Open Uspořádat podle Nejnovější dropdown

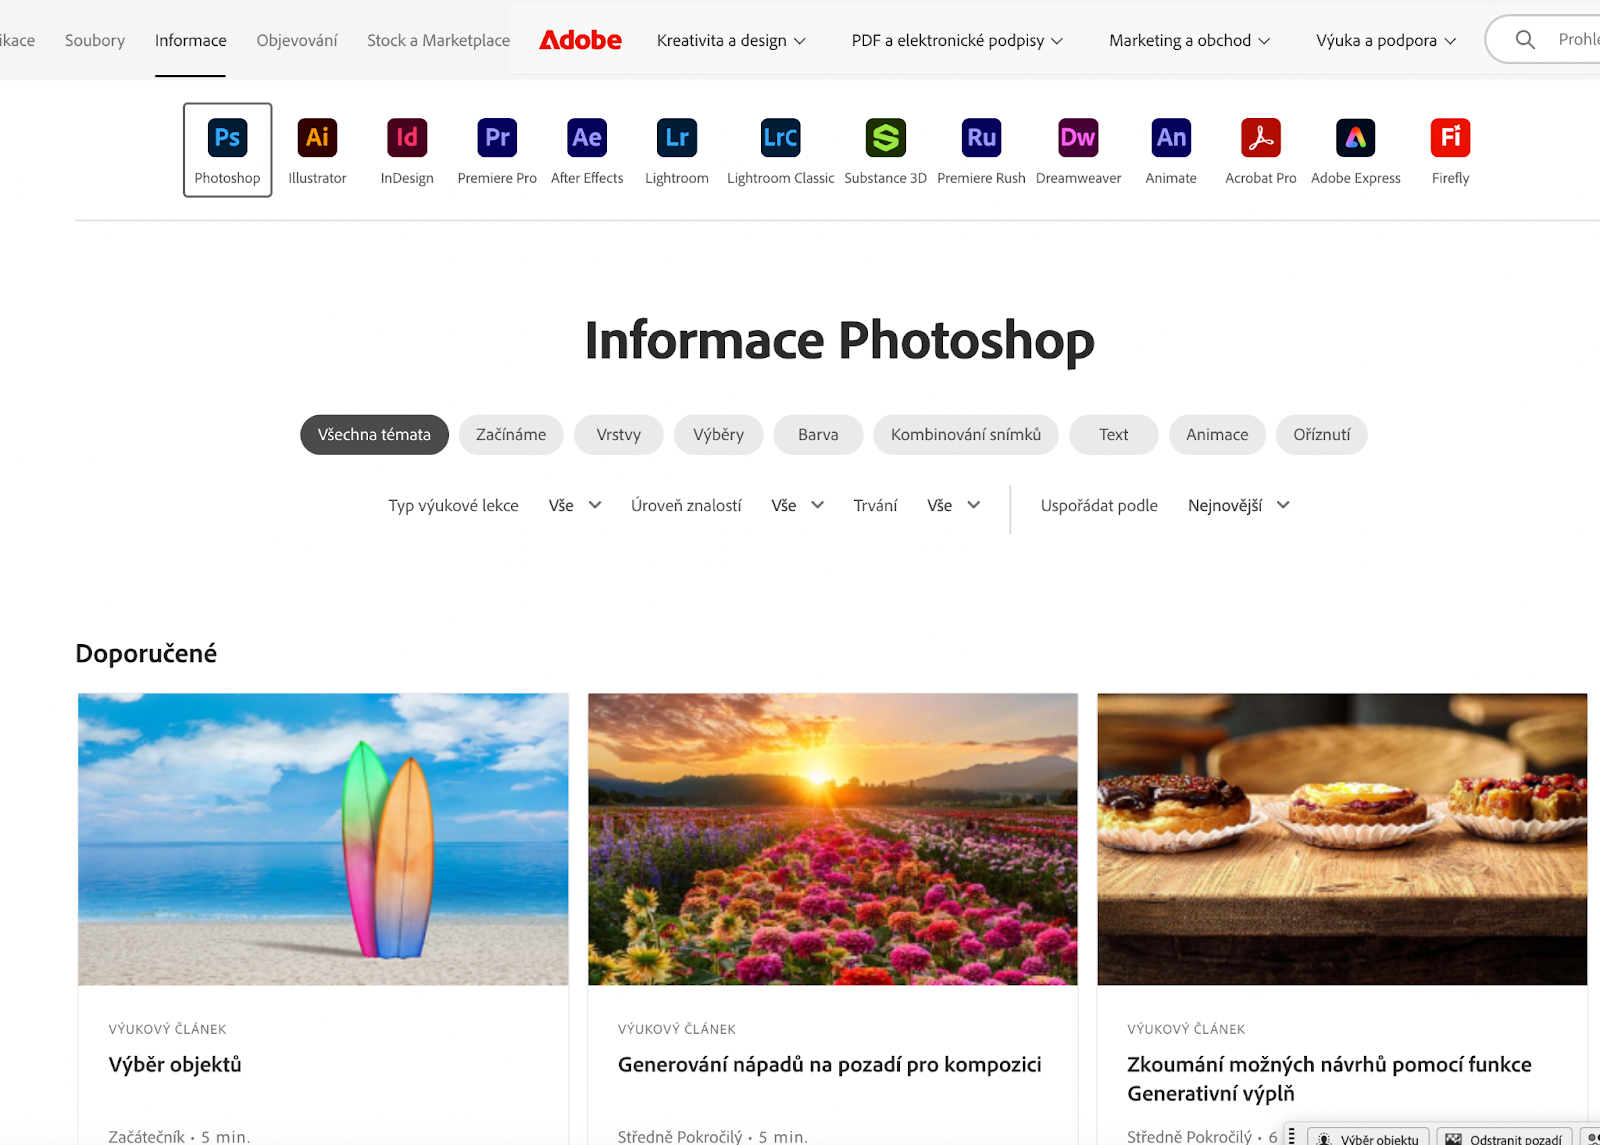pyautogui.click(x=1239, y=506)
